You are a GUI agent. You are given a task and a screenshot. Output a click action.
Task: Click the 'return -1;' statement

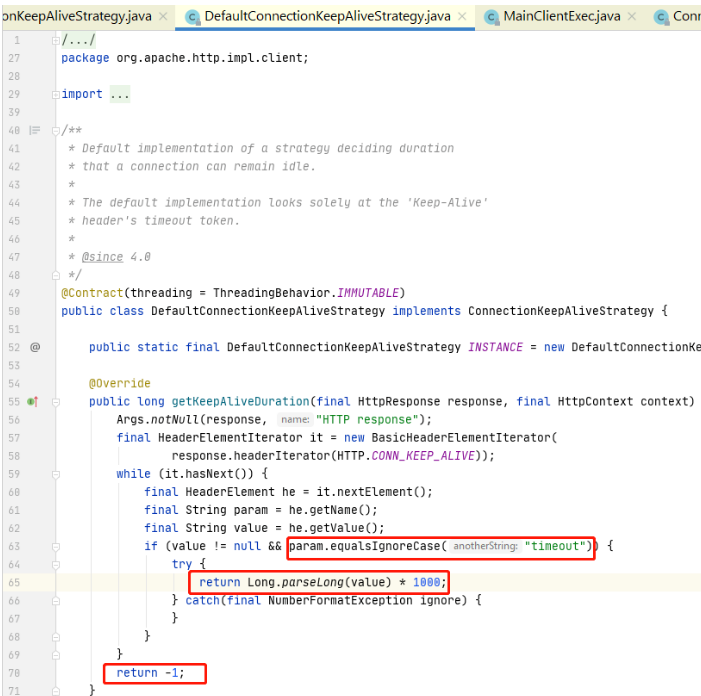150,673
